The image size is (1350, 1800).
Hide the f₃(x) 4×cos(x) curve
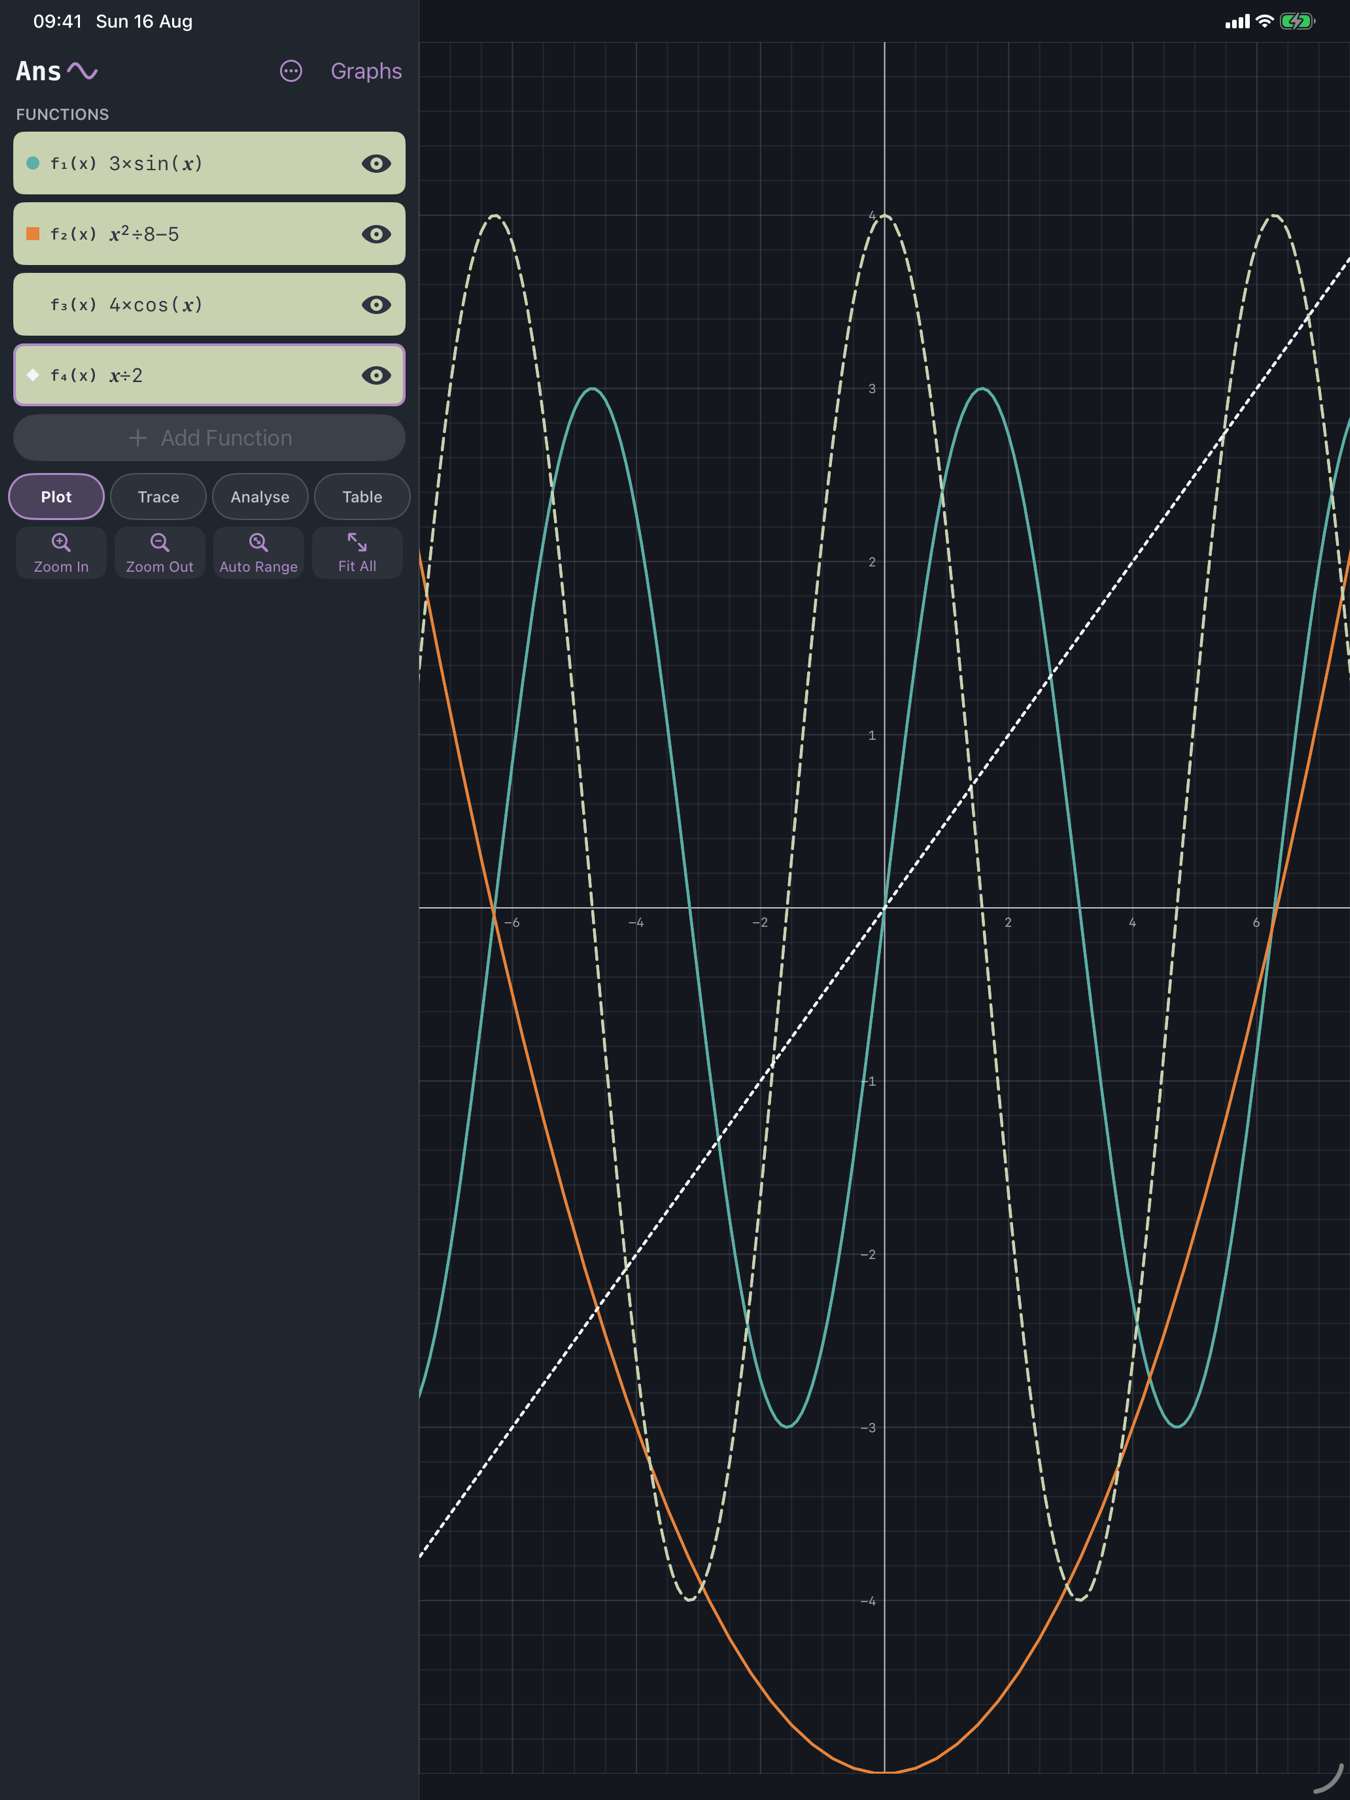pyautogui.click(x=376, y=304)
